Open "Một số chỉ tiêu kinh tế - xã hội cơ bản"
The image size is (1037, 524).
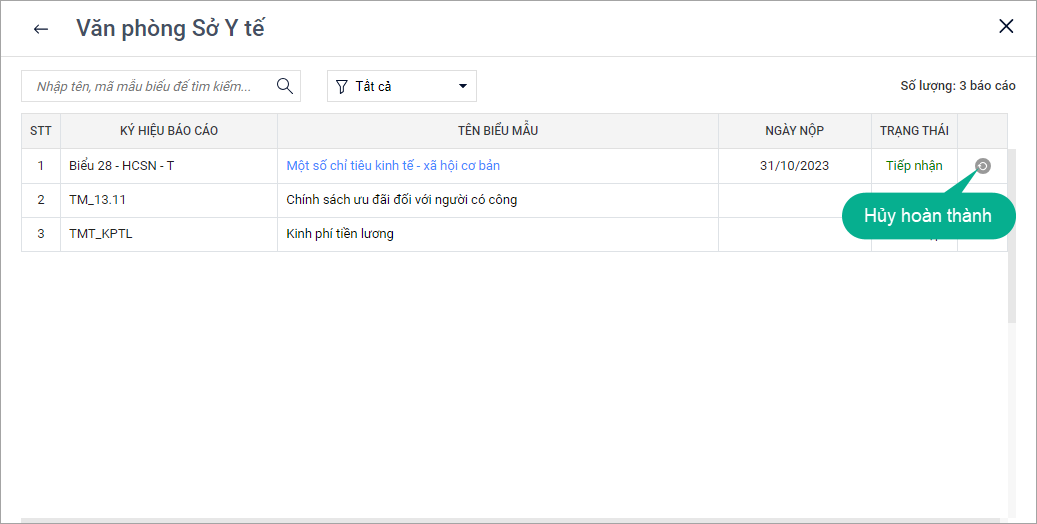pyautogui.click(x=393, y=166)
